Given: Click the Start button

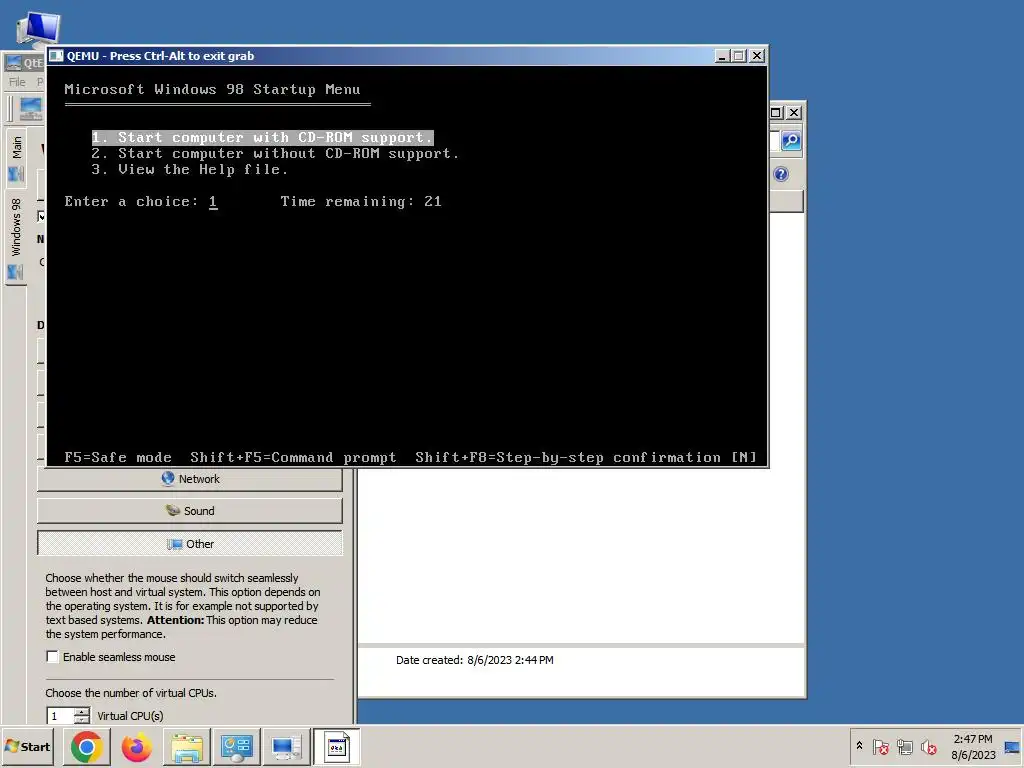Looking at the screenshot, I should pyautogui.click(x=27, y=746).
